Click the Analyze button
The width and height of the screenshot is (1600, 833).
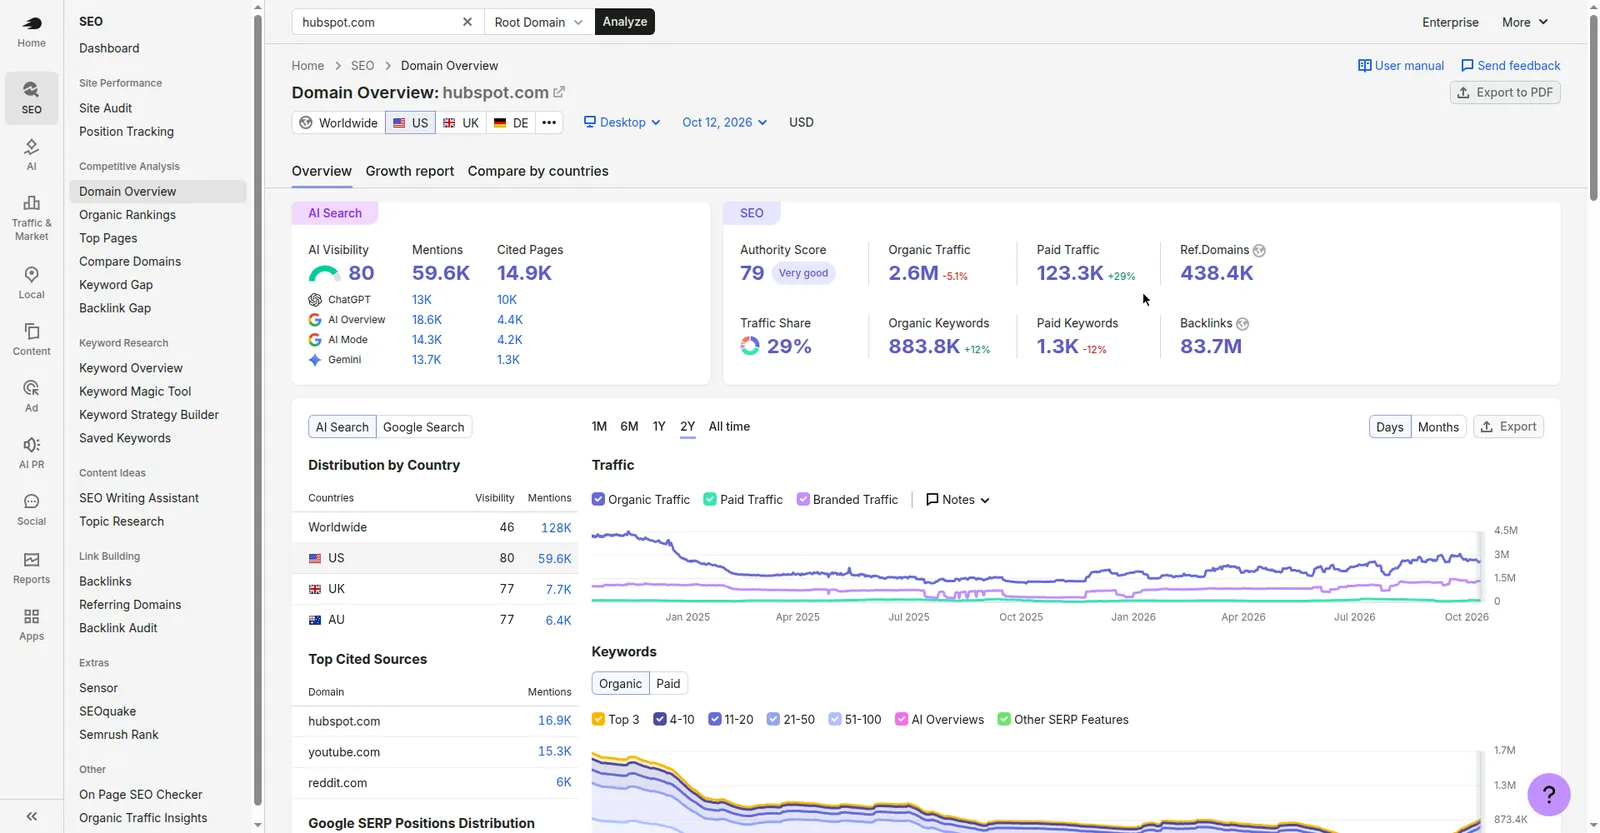pyautogui.click(x=625, y=22)
